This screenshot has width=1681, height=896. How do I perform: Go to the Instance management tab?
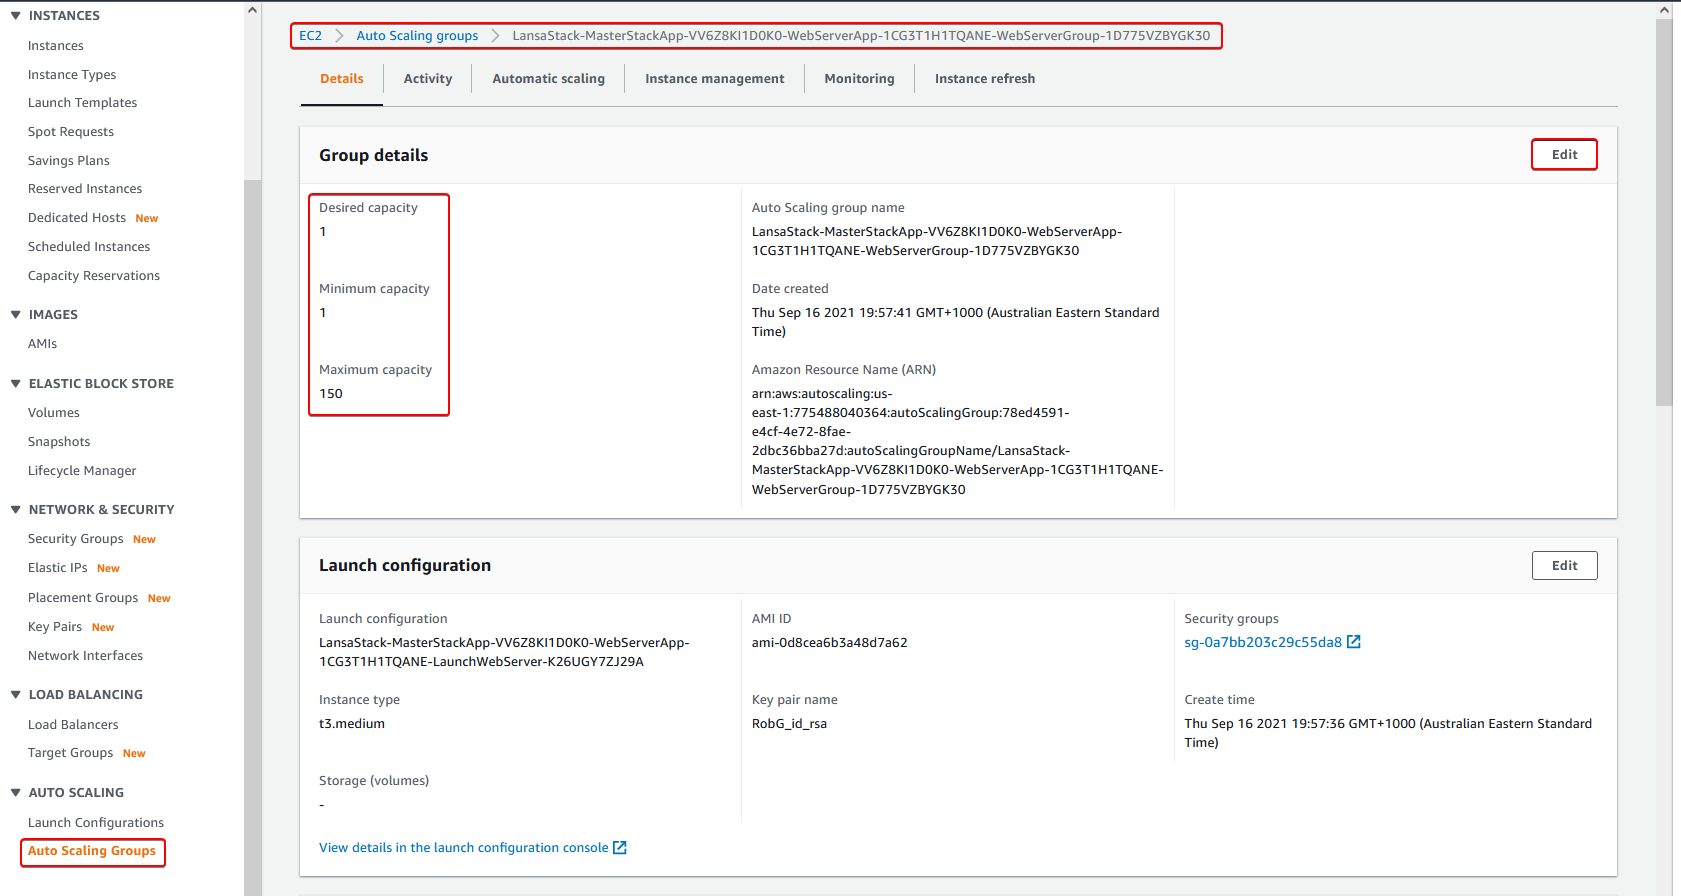click(x=715, y=79)
